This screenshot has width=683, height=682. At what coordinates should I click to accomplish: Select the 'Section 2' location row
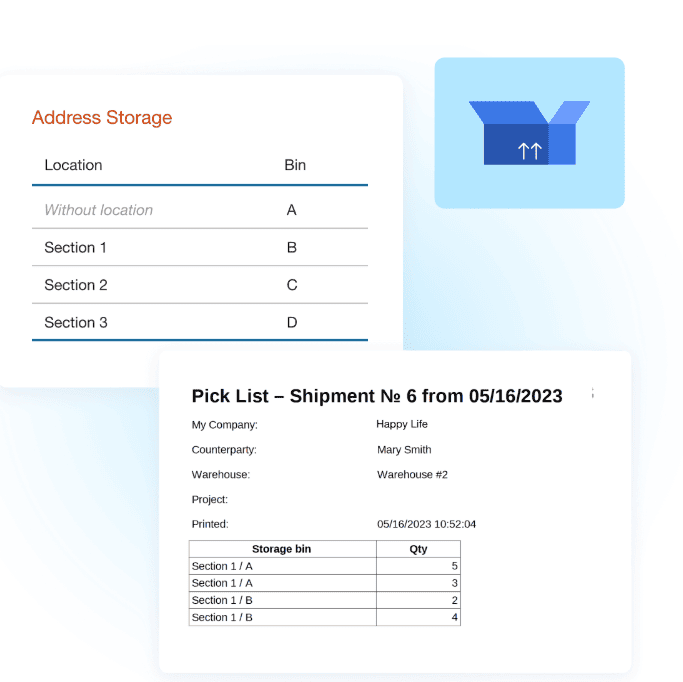click(200, 285)
